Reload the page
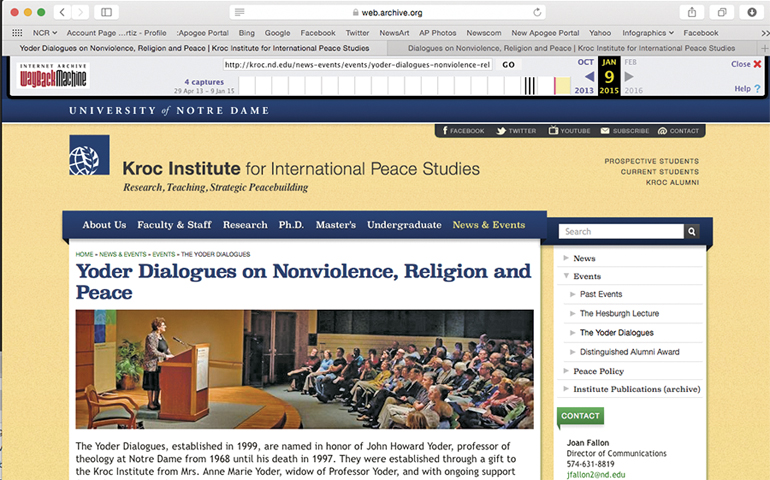Image resolution: width=770 pixels, height=480 pixels. tap(537, 12)
